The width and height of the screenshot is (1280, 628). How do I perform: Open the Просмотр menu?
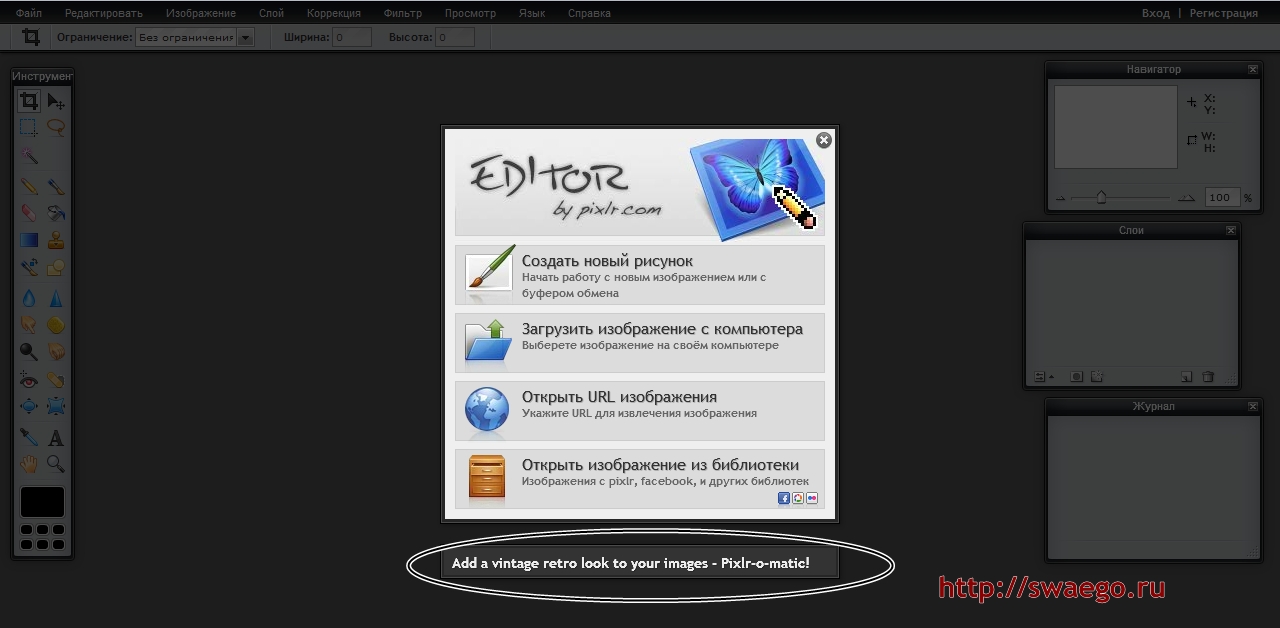[x=470, y=13]
